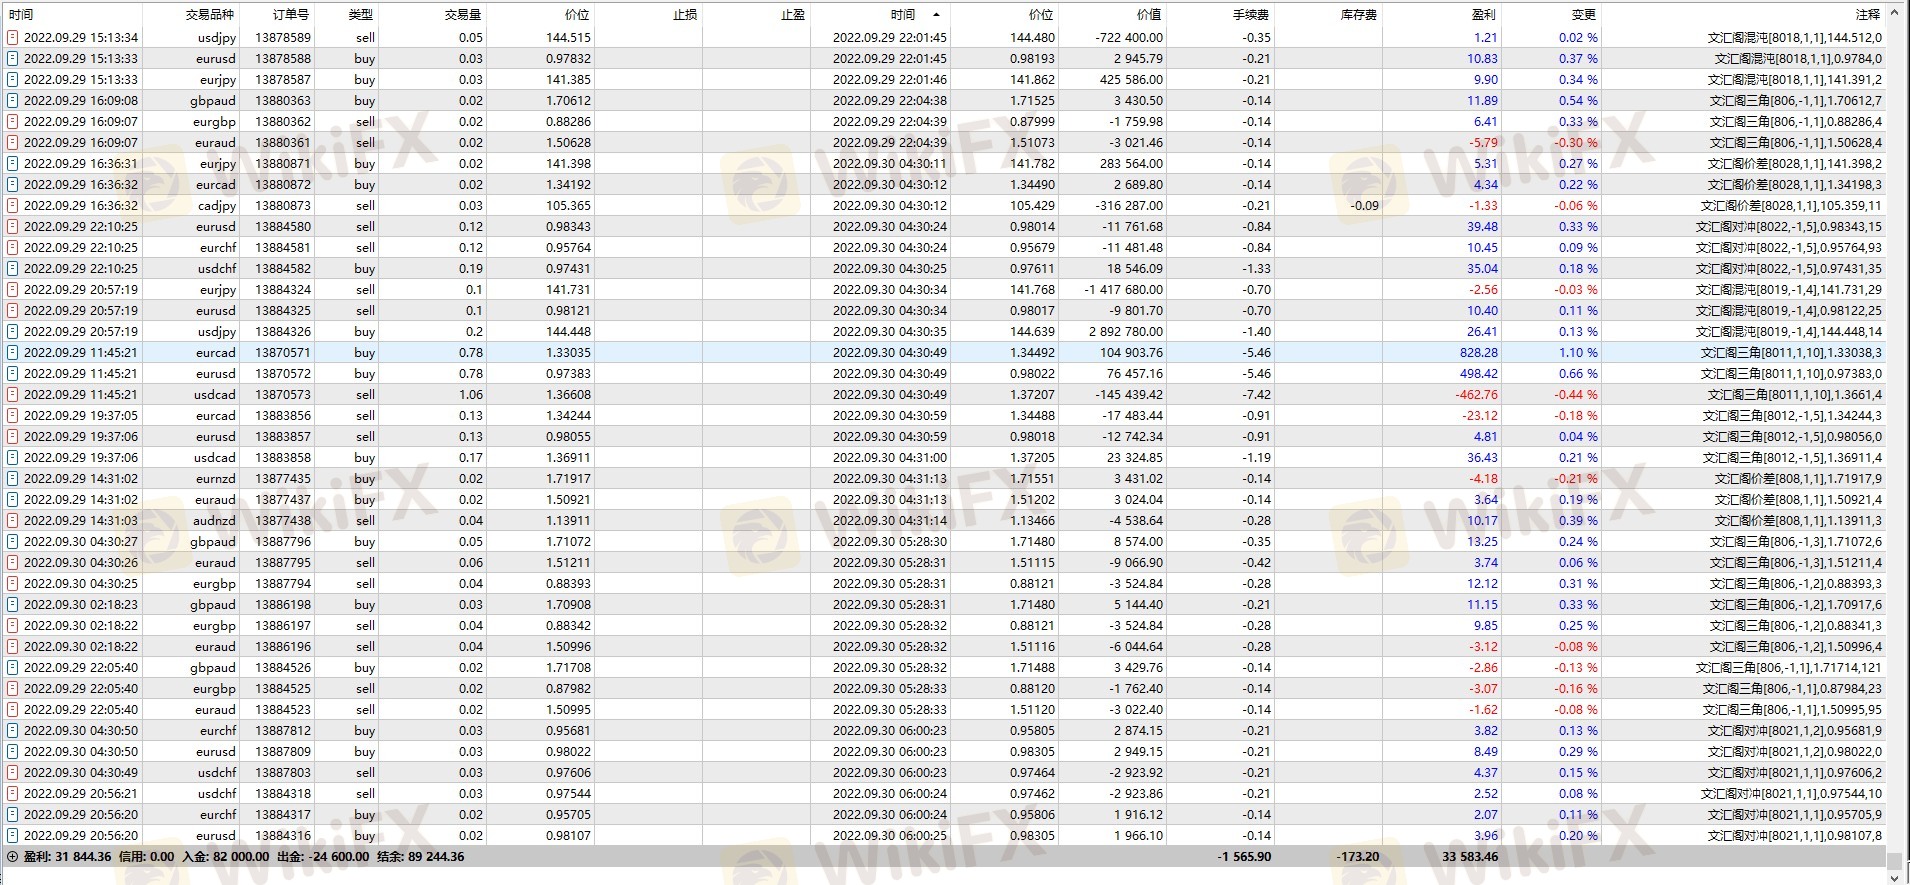This screenshot has width=1910, height=885.
Task: Click the sort arrow in the close 时间 header
Action: tap(935, 14)
